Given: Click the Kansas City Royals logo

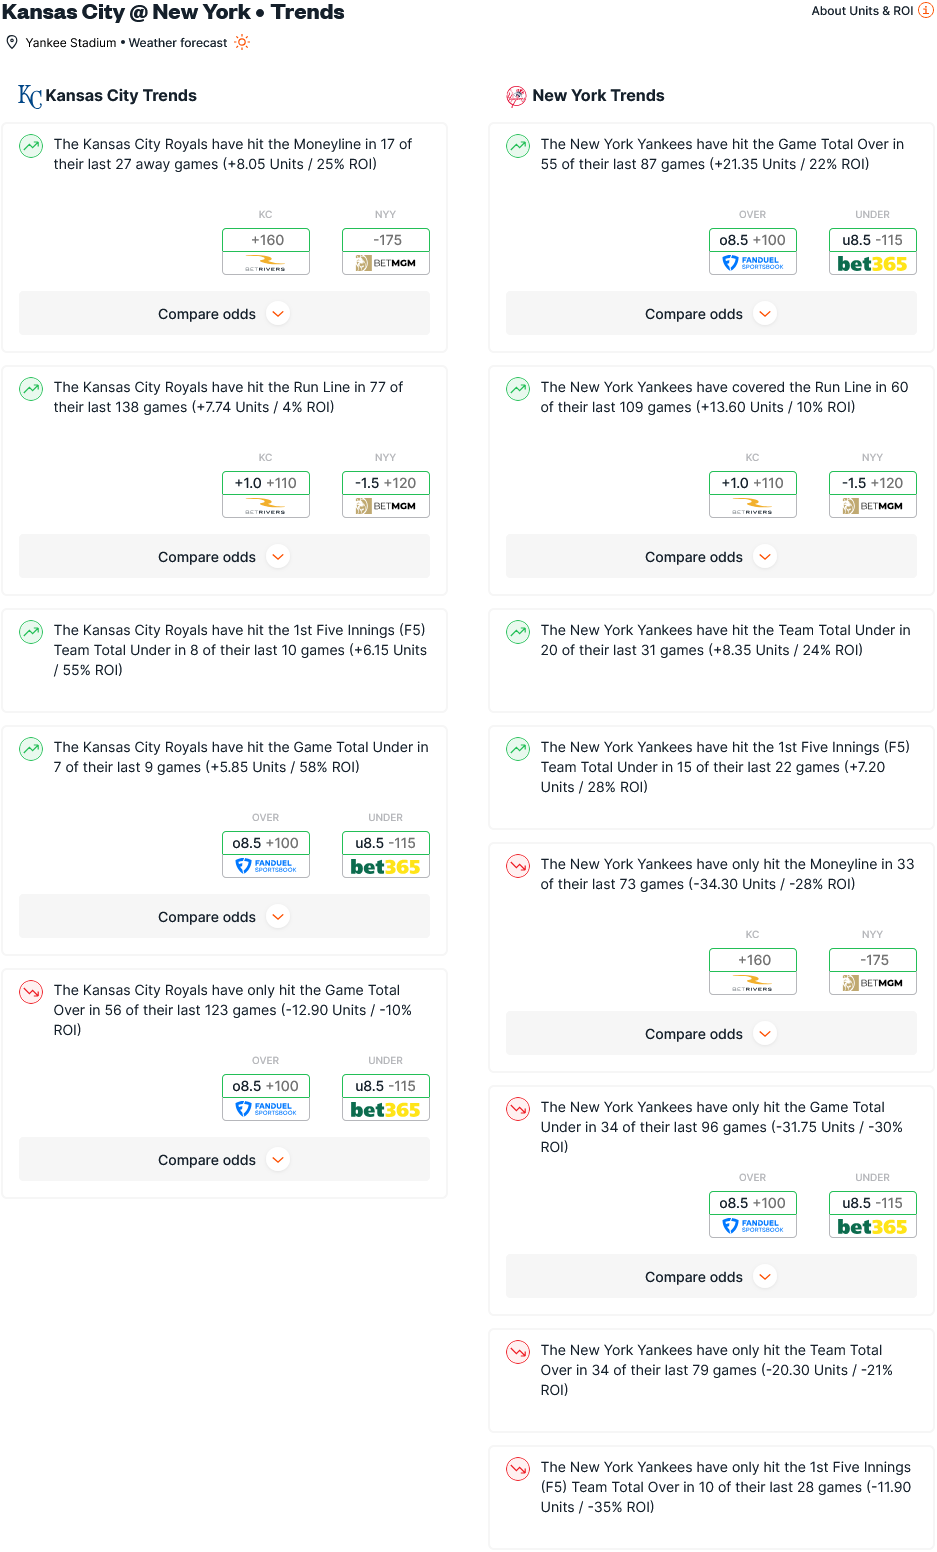Looking at the screenshot, I should click(29, 96).
